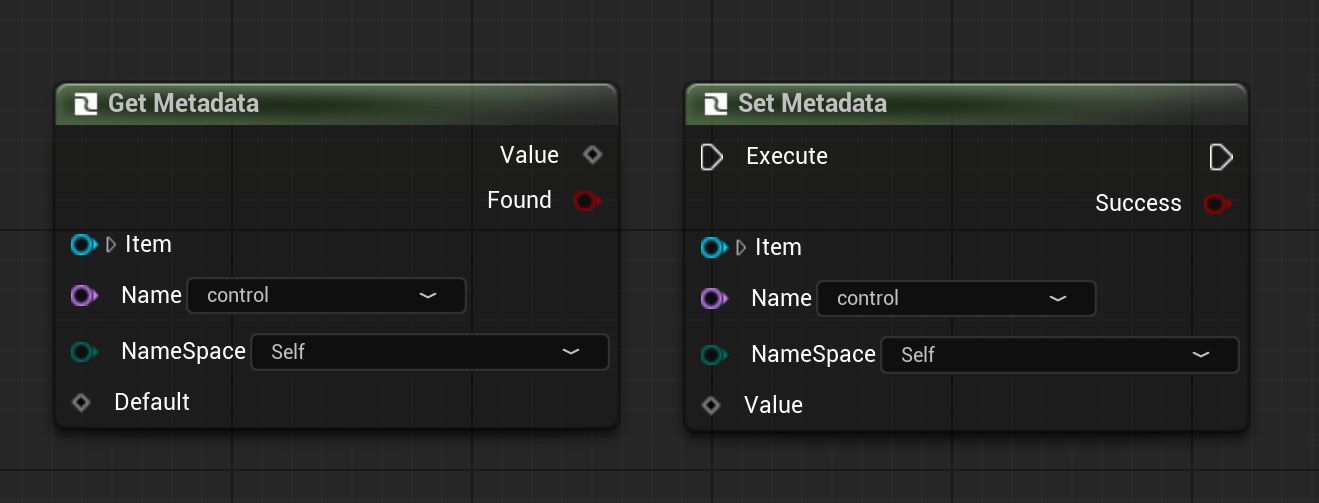1319x503 pixels.
Task: Expand the Item pin on Set Metadata
Action: (741, 247)
